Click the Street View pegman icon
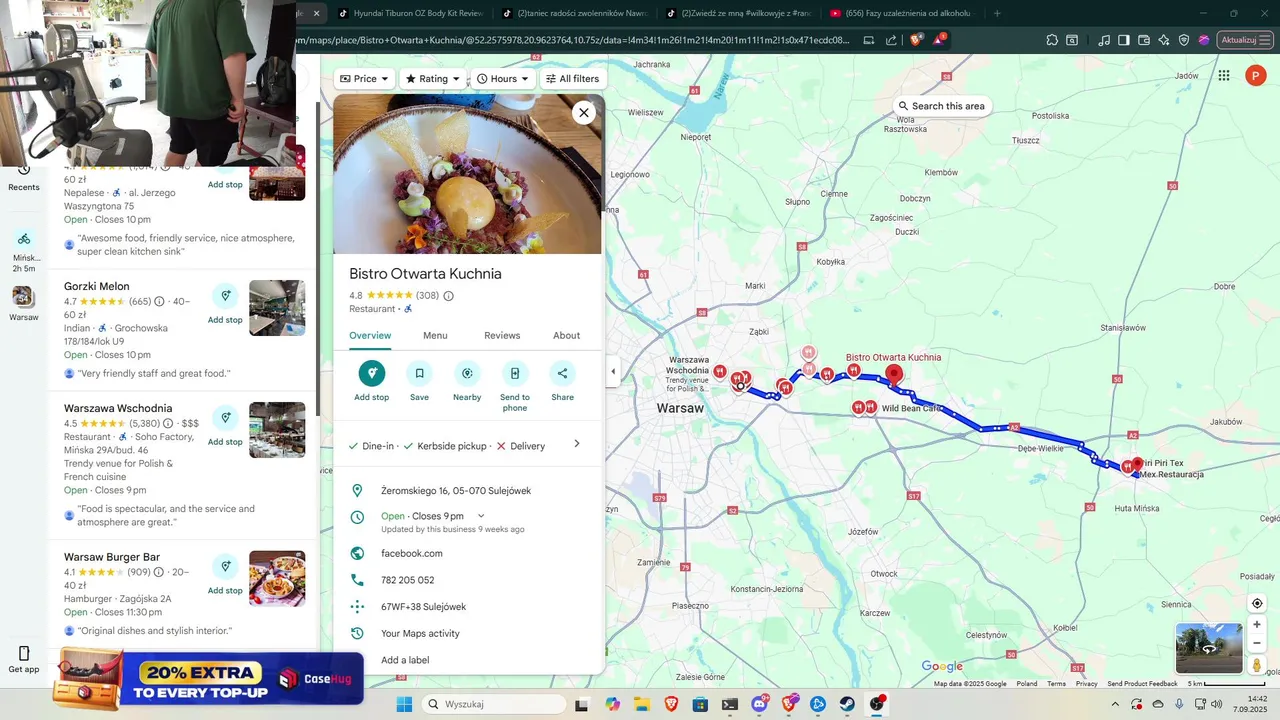 coord(1257,665)
